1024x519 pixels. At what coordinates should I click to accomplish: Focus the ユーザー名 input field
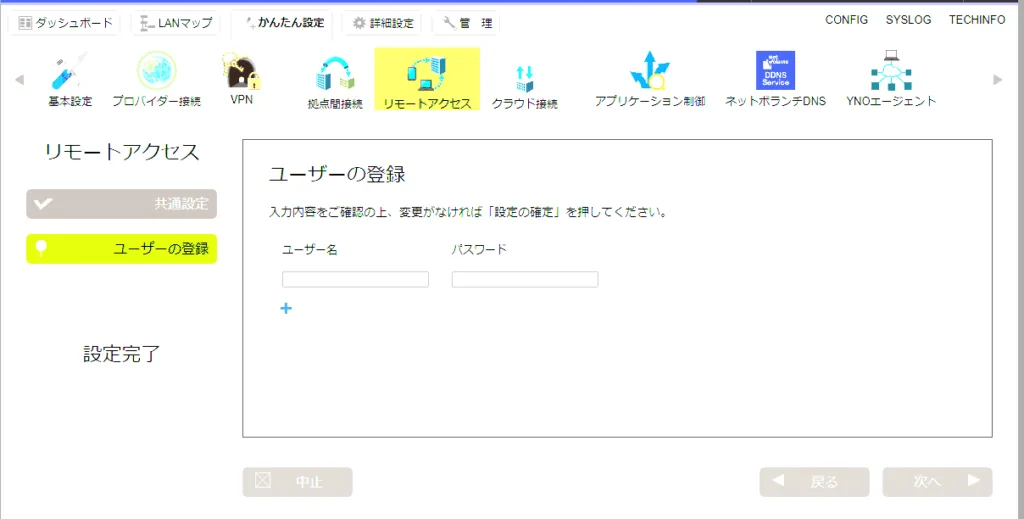(355, 279)
